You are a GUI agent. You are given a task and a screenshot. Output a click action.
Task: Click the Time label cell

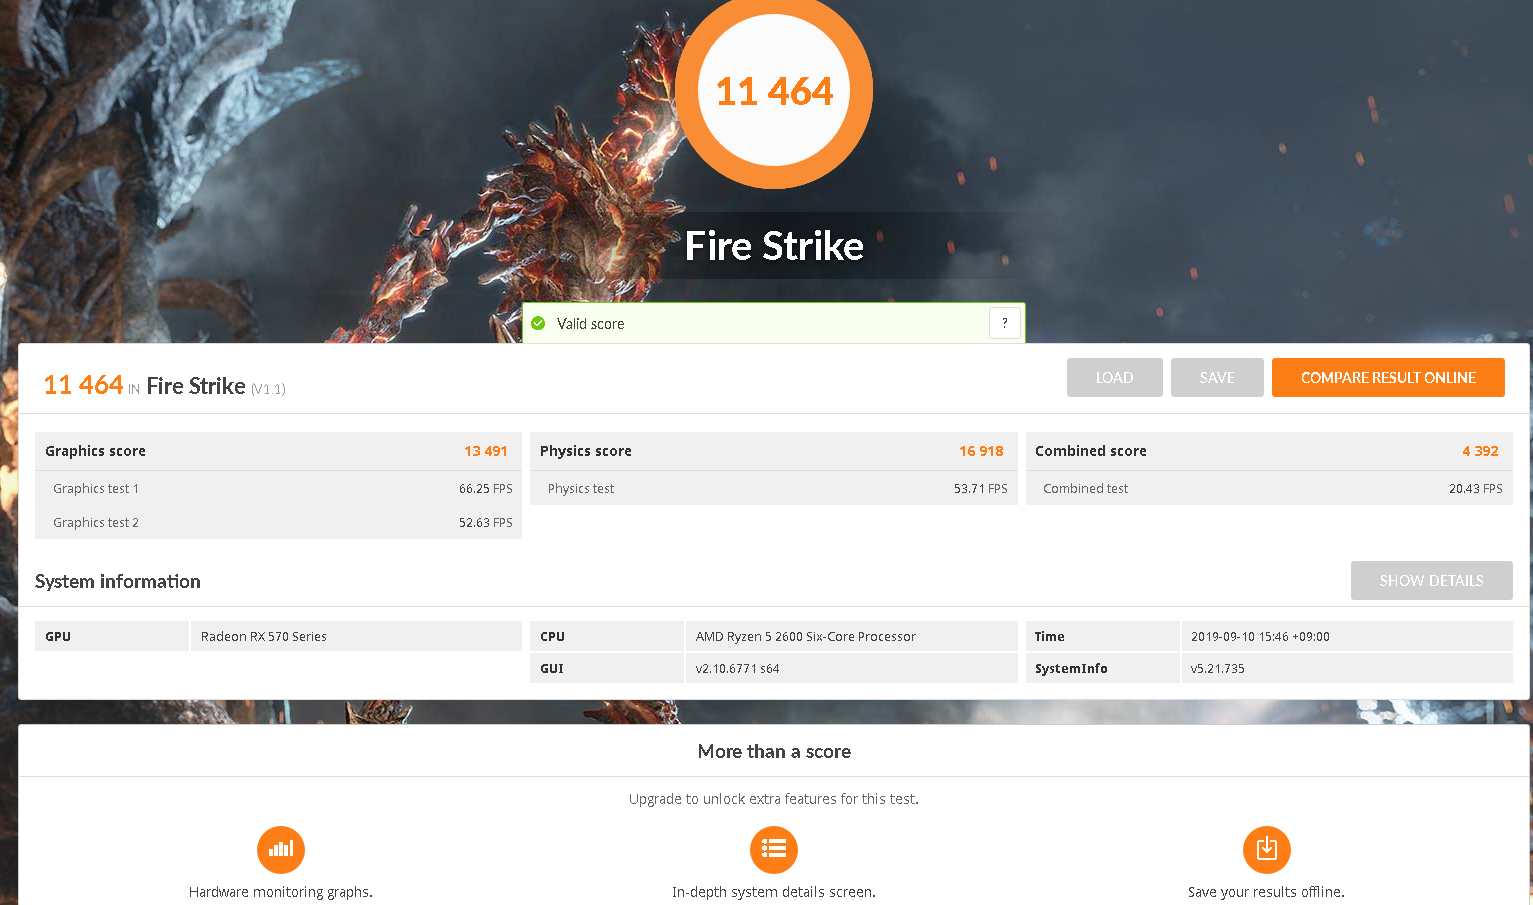[x=1103, y=636]
